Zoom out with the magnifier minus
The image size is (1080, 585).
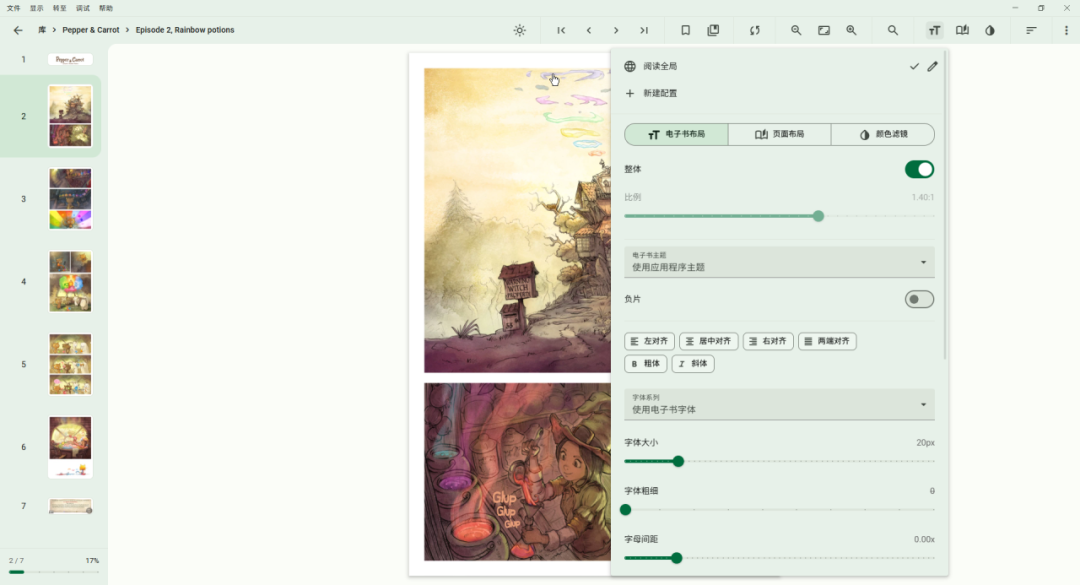coord(796,30)
